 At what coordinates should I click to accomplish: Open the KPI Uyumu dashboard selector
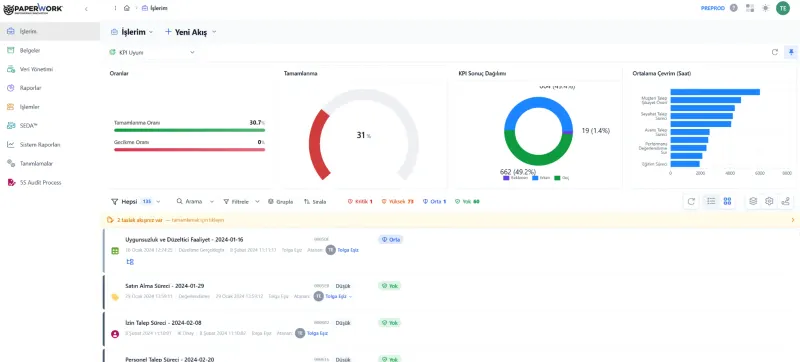click(152, 52)
